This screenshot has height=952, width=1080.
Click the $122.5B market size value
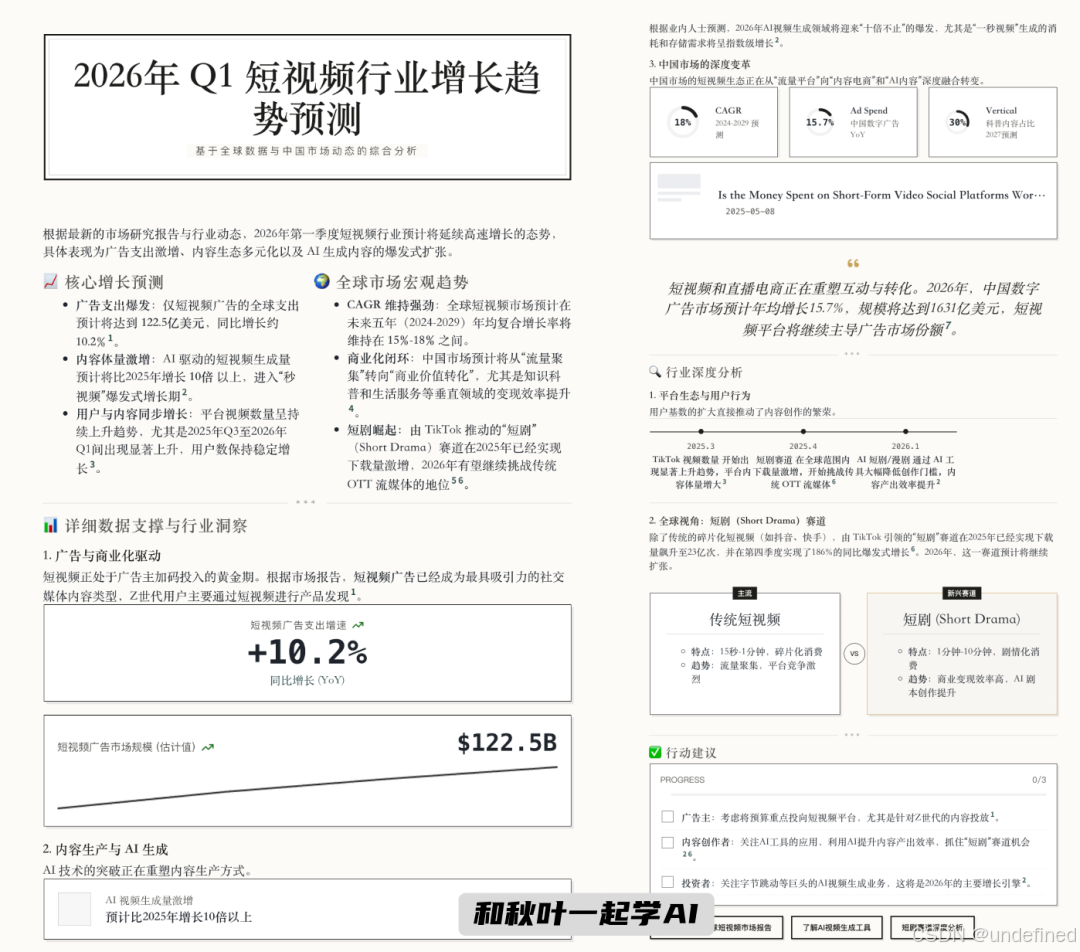point(507,743)
